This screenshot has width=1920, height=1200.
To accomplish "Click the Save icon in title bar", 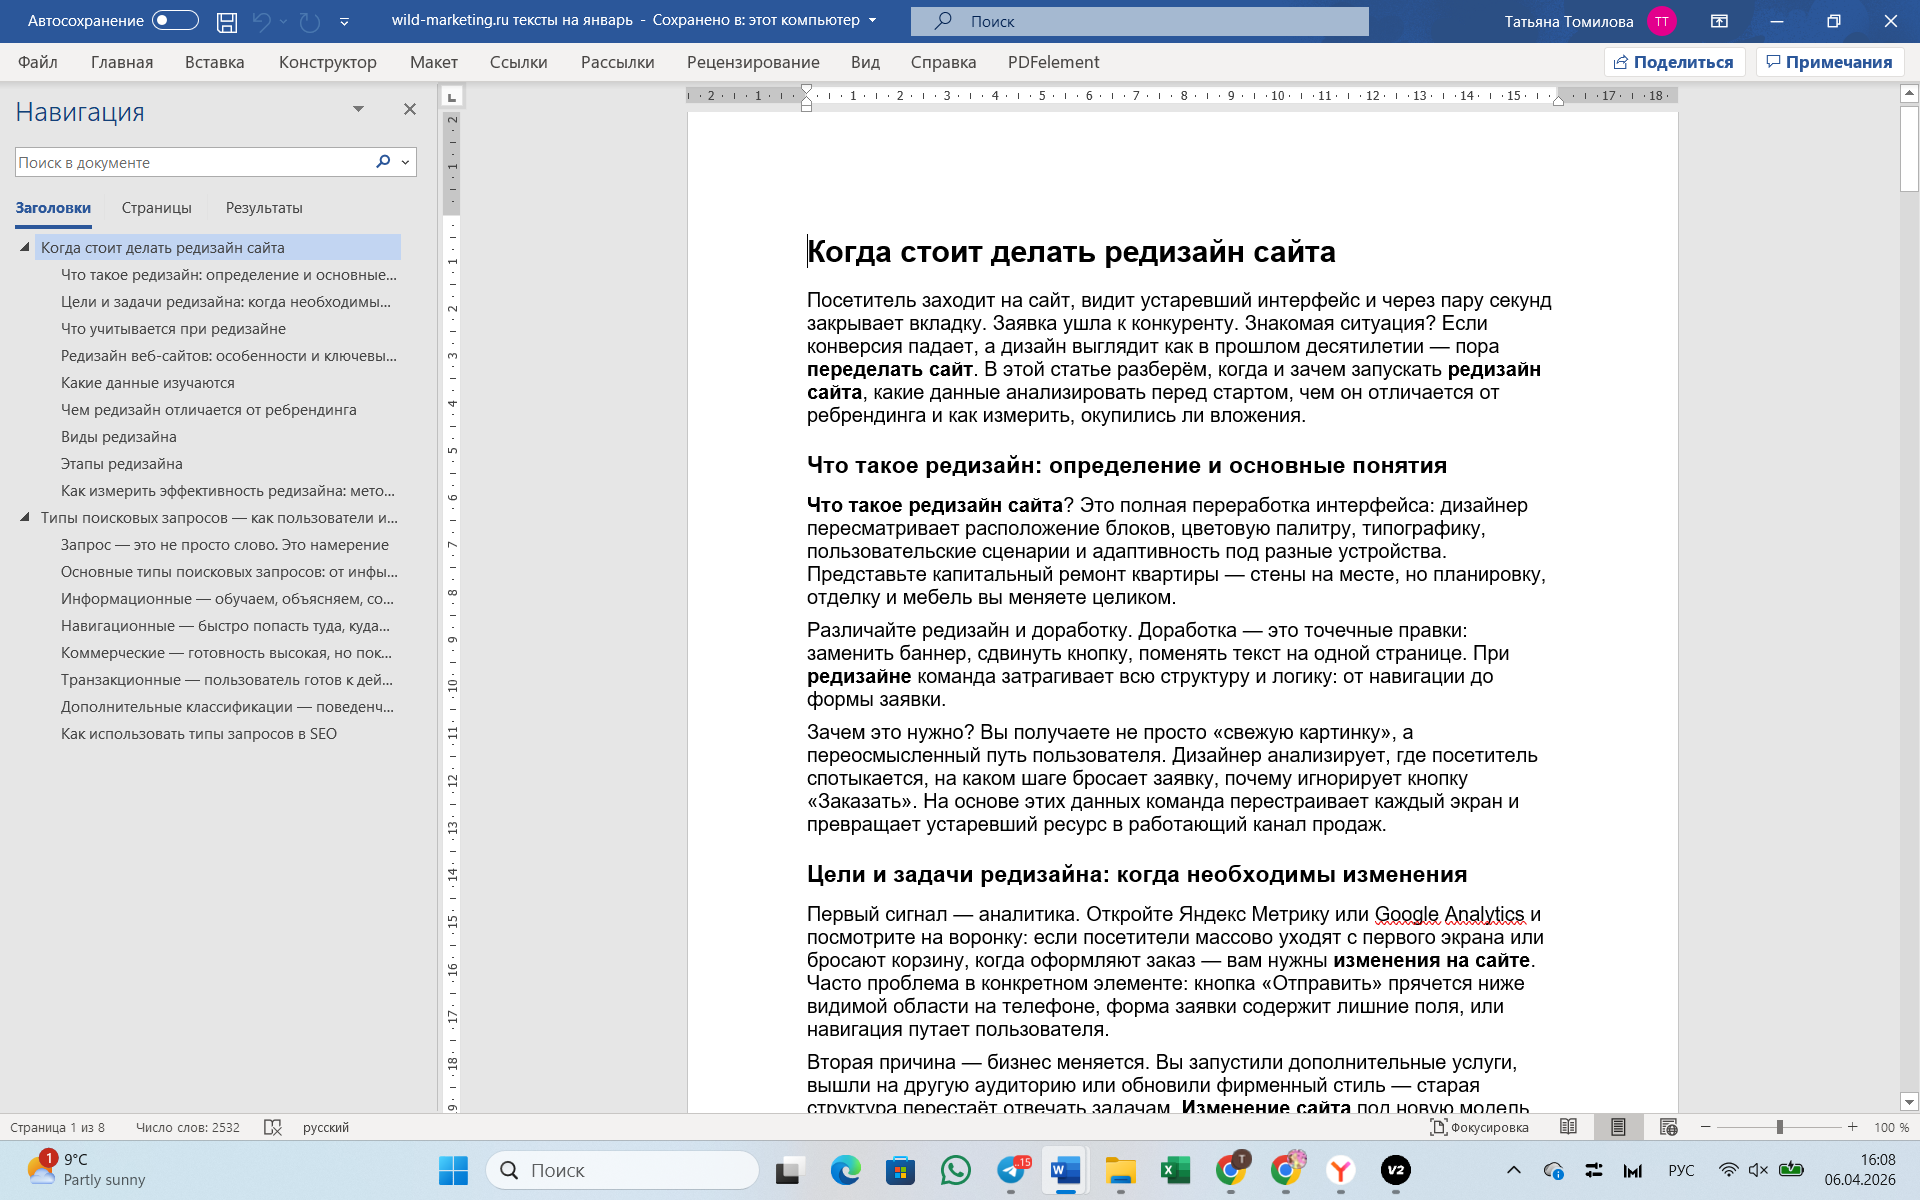I will [227, 21].
